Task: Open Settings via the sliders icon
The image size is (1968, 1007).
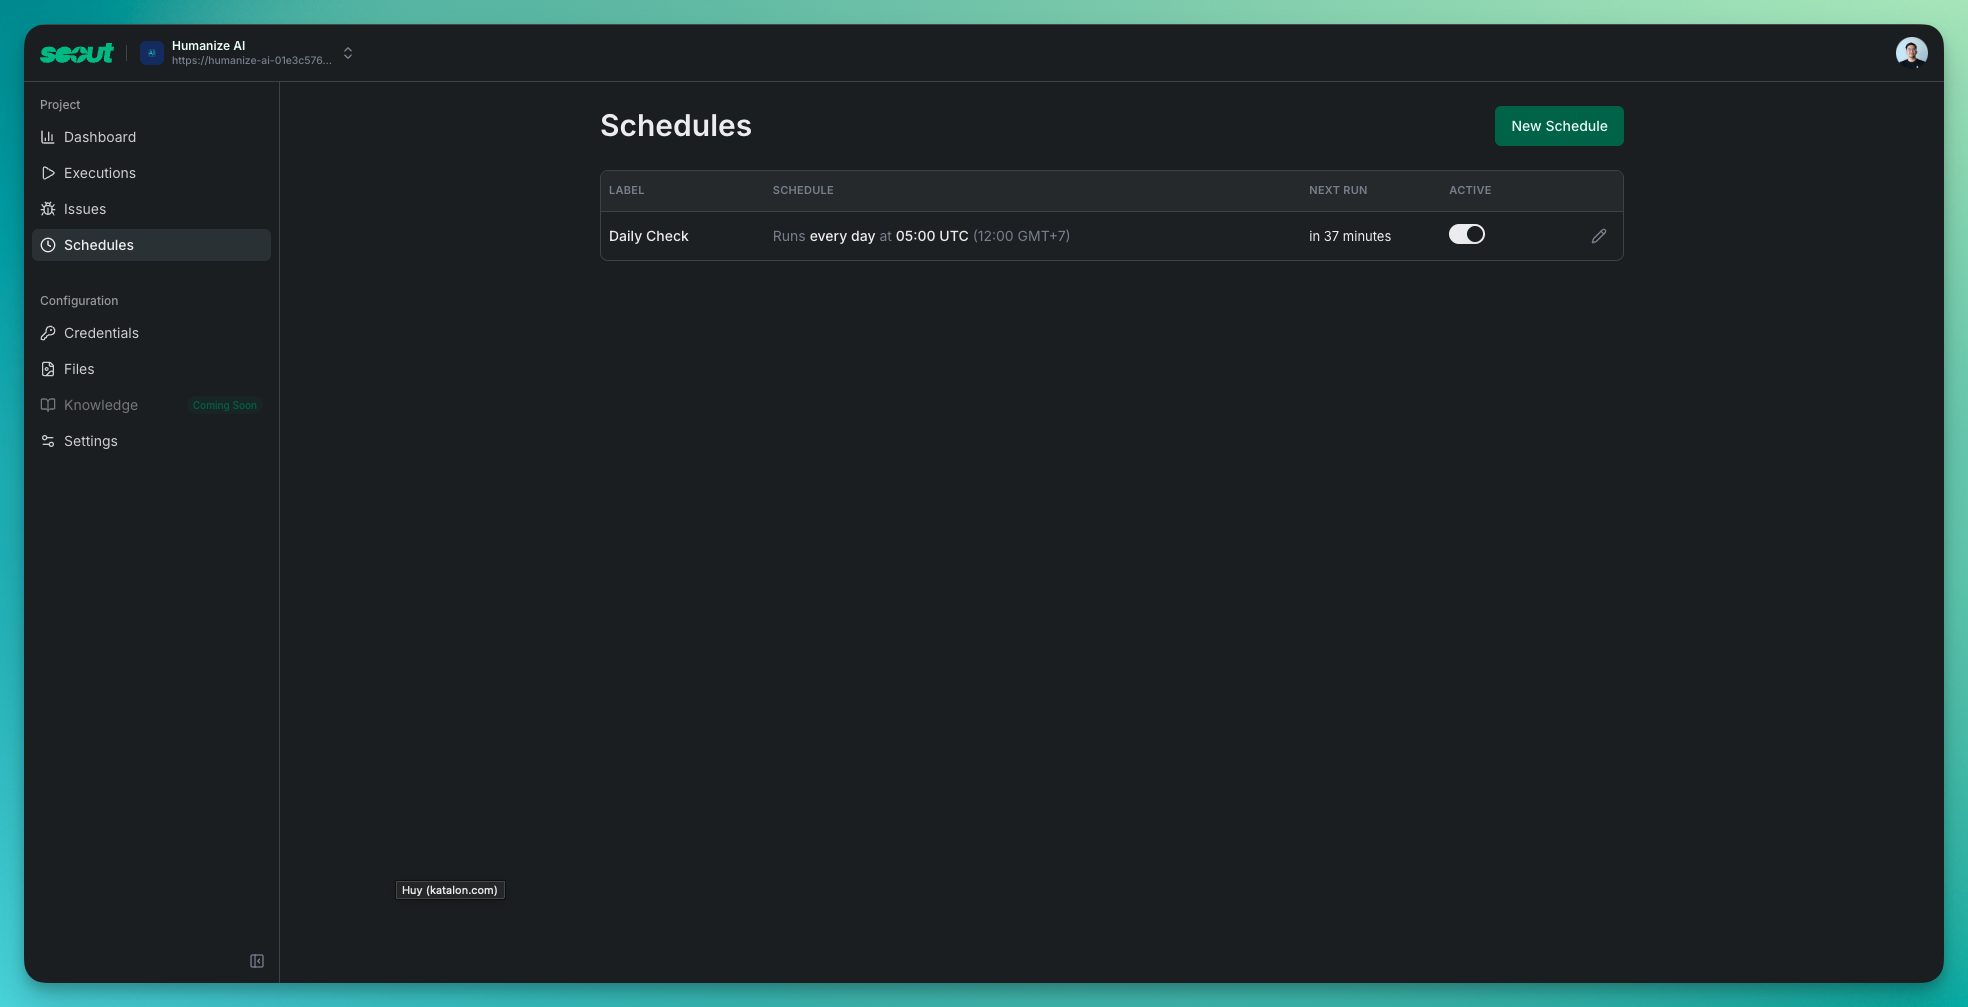Action: coord(48,441)
